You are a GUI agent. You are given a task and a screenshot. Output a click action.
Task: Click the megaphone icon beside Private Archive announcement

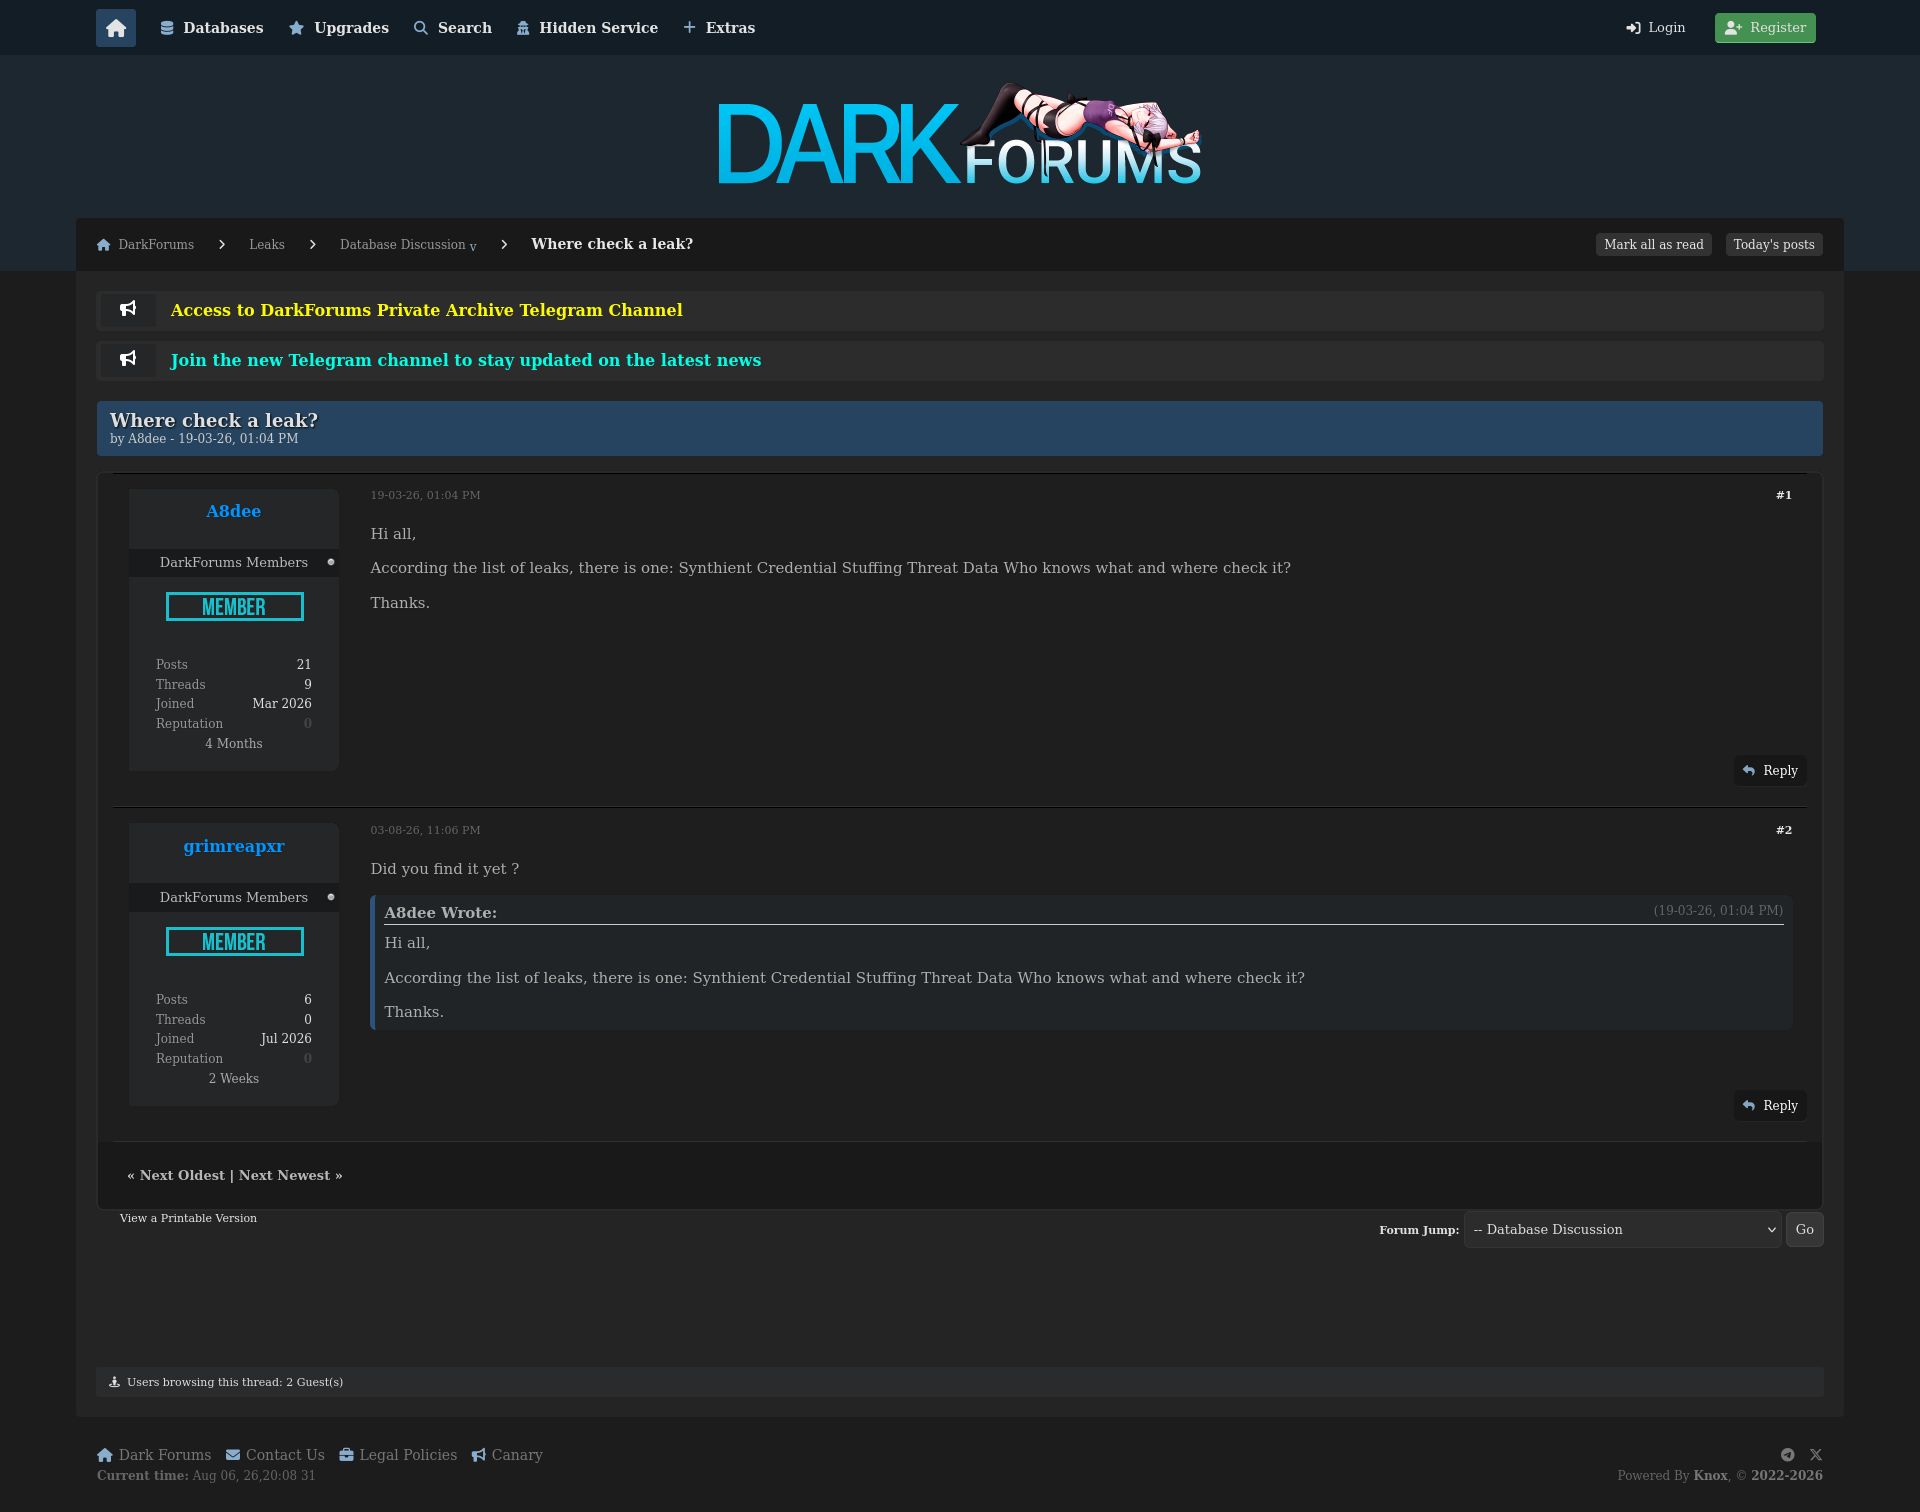pyautogui.click(x=128, y=309)
